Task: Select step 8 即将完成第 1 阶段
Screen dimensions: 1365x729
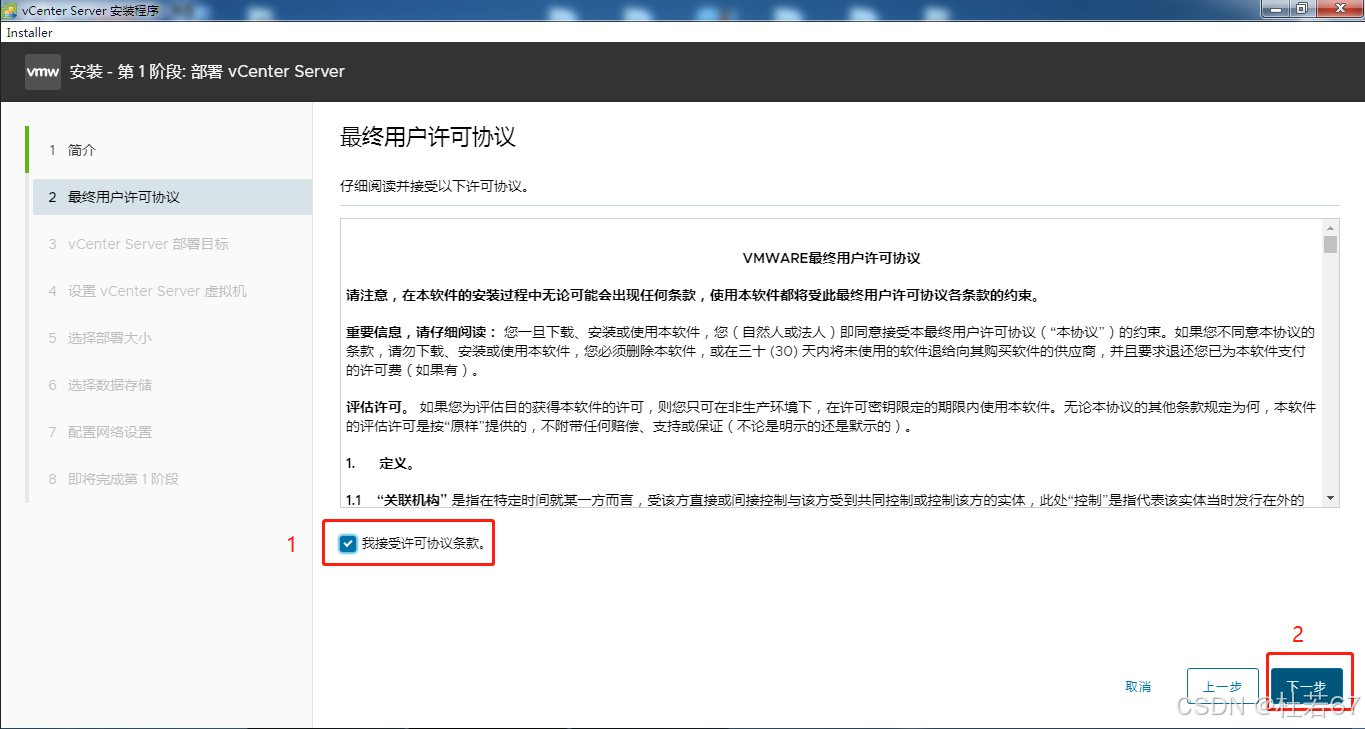Action: (x=172, y=479)
